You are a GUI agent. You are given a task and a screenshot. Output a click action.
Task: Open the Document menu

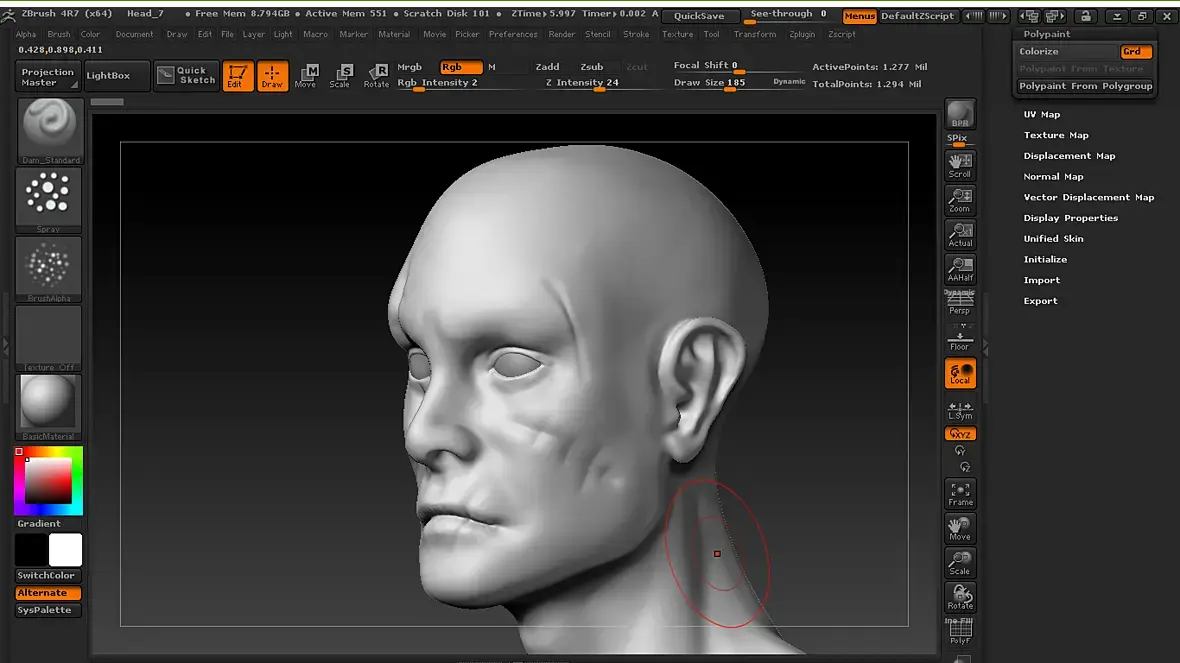(135, 35)
